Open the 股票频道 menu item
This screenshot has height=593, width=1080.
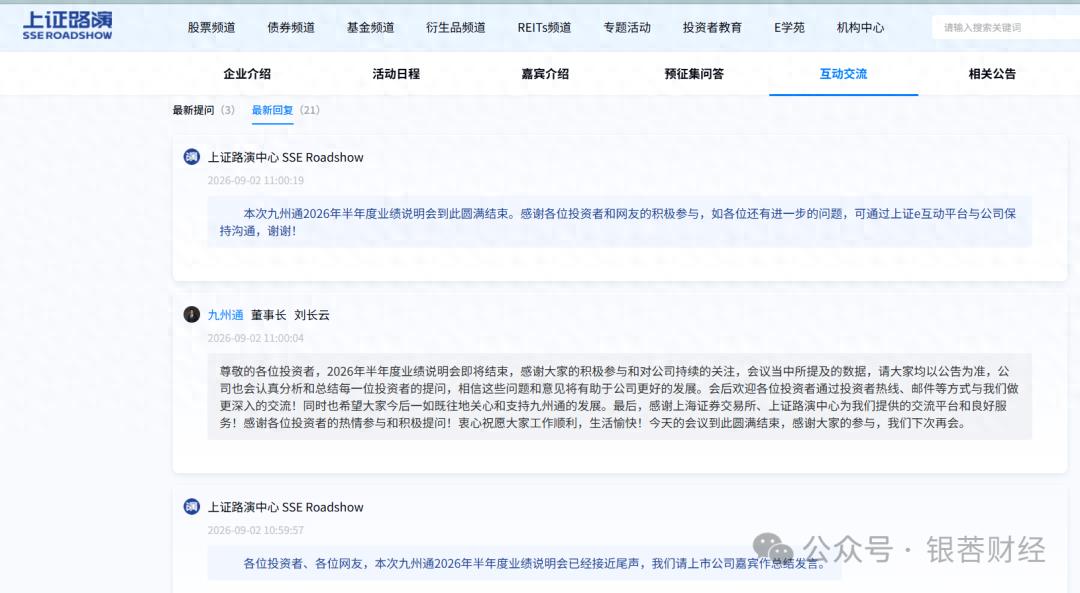pos(211,28)
